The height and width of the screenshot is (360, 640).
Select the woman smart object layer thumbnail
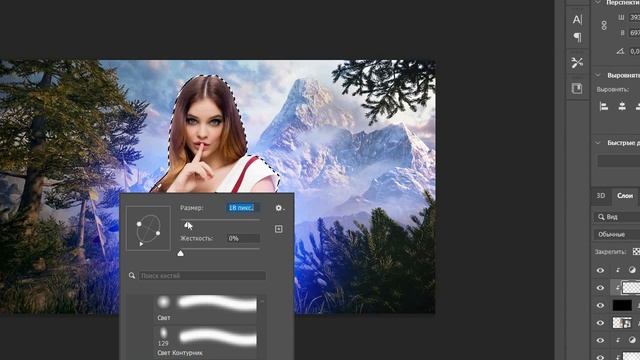tap(622, 323)
